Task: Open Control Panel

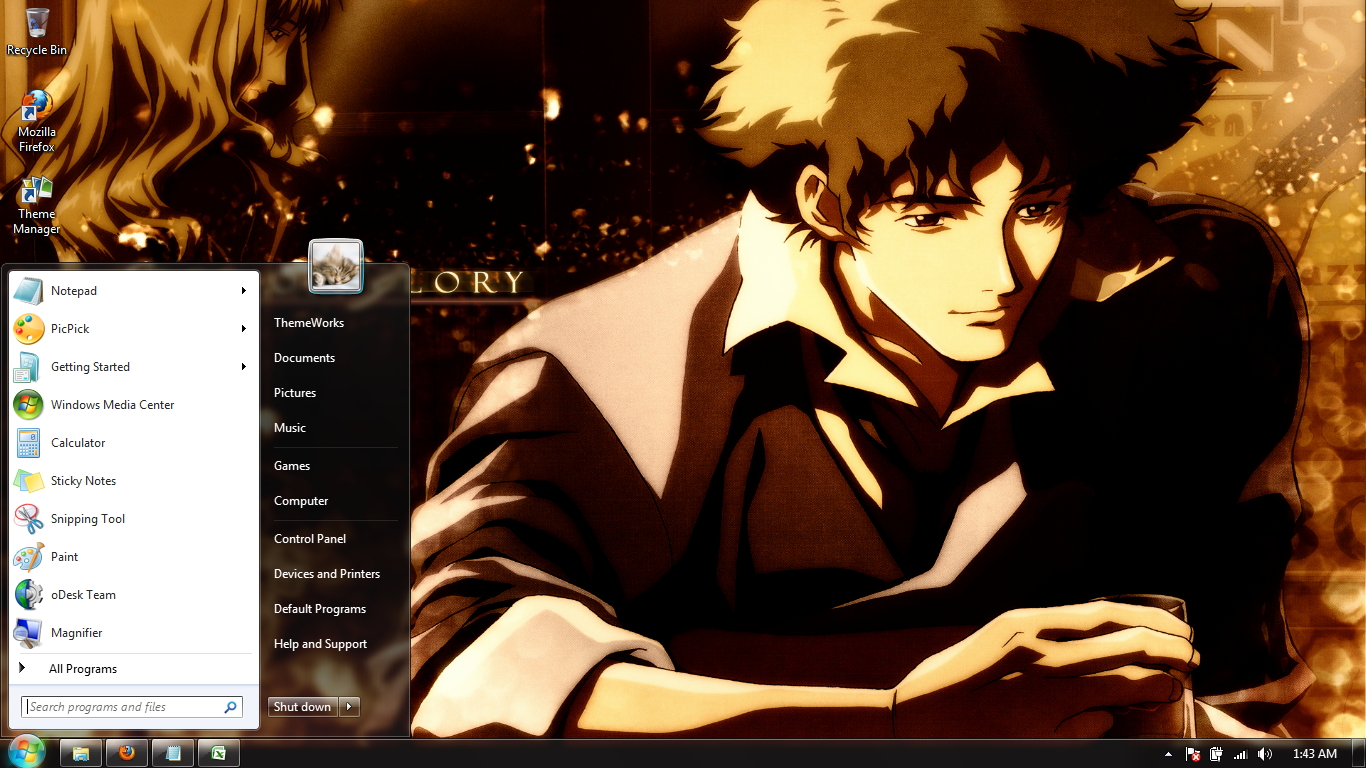Action: pos(310,539)
